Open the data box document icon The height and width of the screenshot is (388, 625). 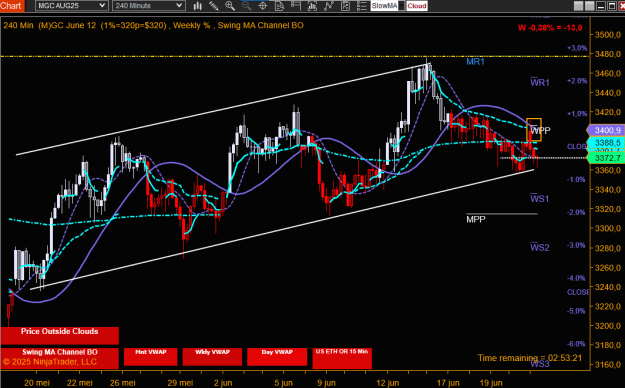click(279, 6)
